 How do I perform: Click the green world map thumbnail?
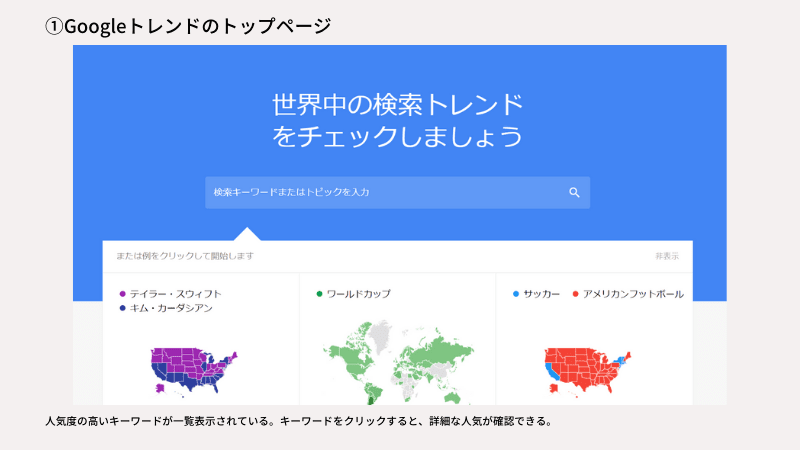(x=398, y=362)
